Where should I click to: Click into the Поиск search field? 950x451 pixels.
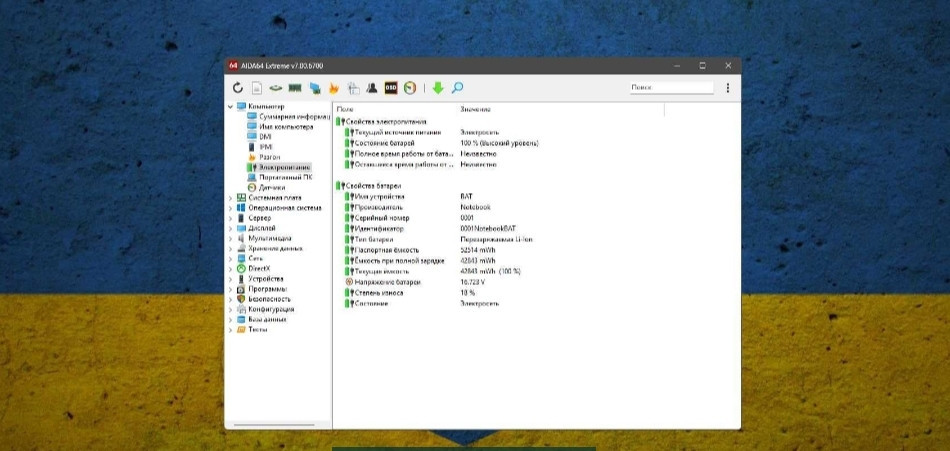pyautogui.click(x=670, y=88)
